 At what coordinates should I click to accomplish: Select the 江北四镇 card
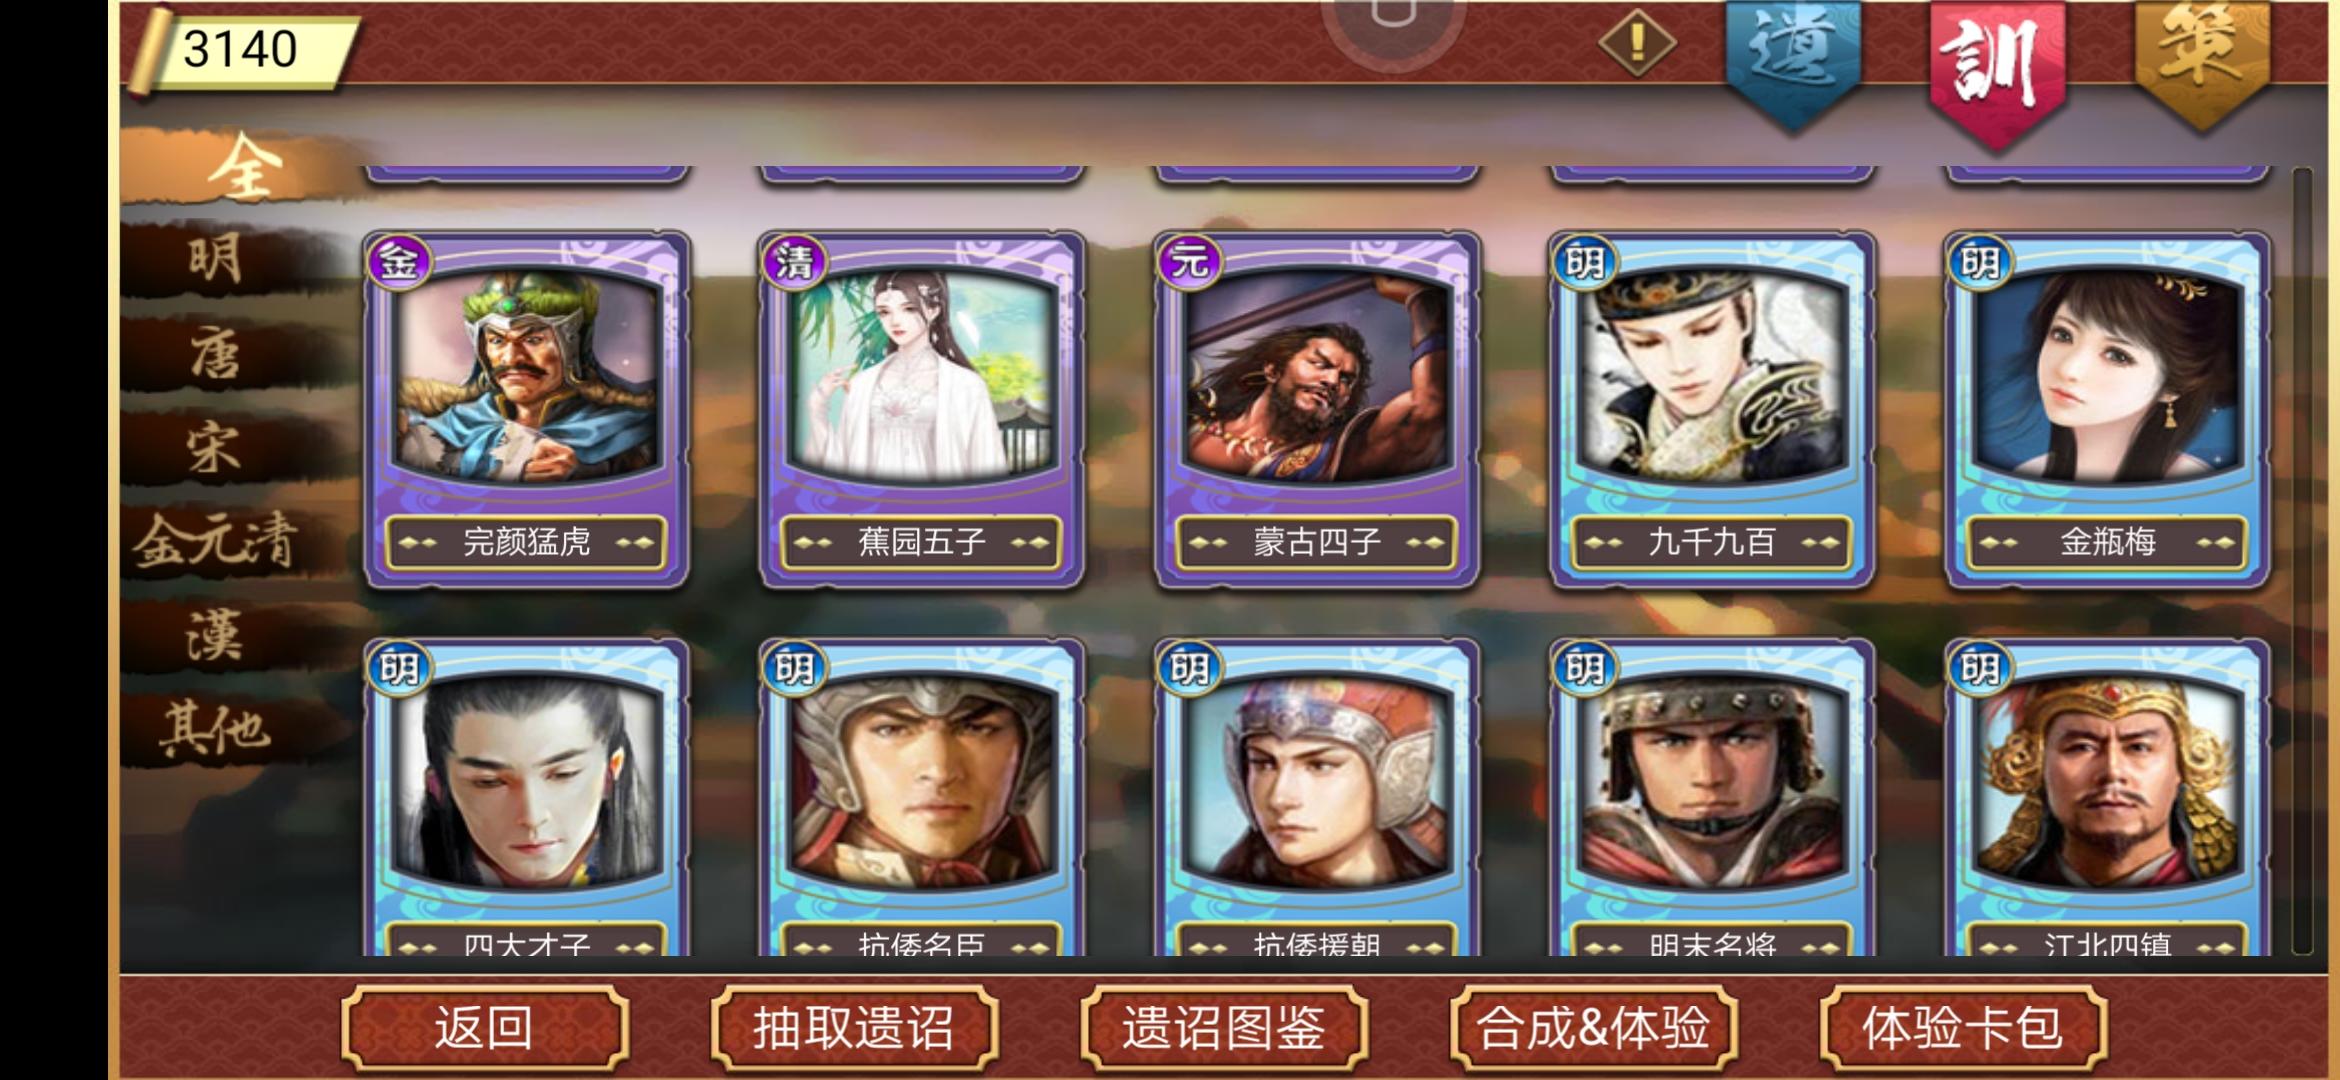tap(2107, 798)
